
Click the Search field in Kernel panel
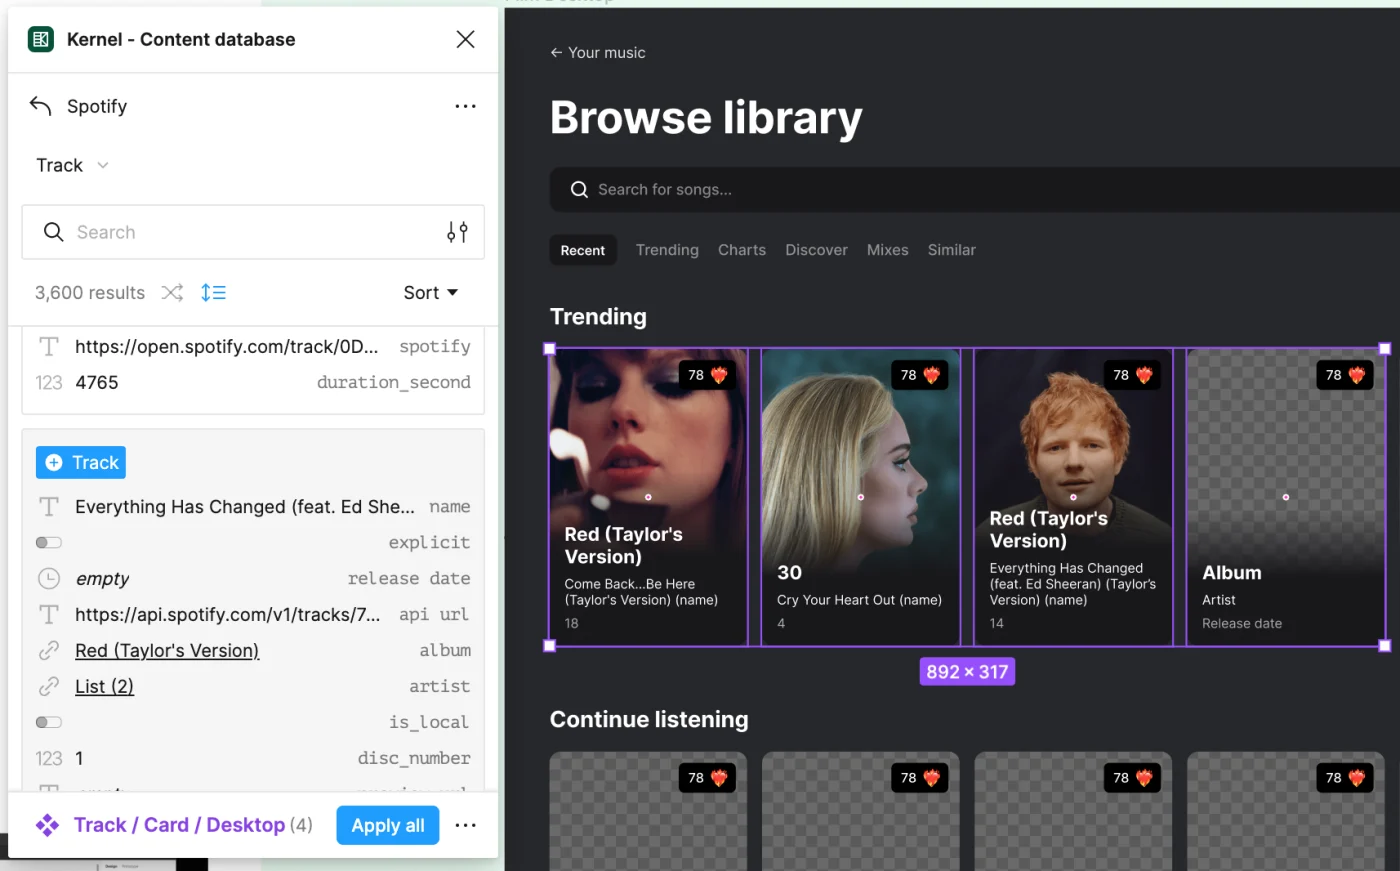pyautogui.click(x=253, y=232)
